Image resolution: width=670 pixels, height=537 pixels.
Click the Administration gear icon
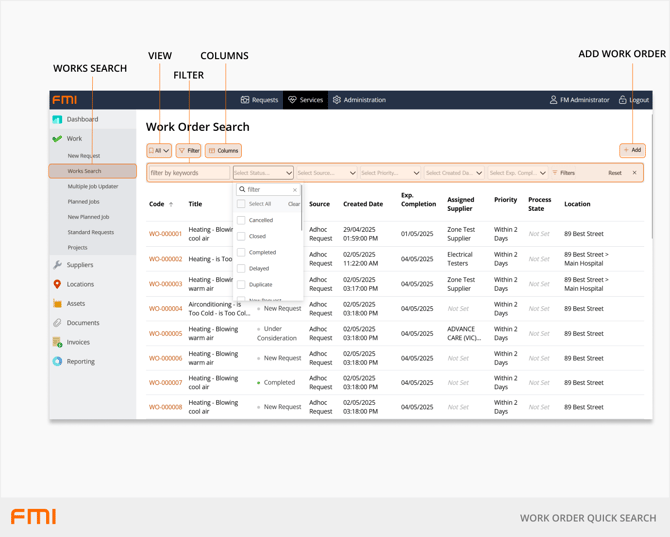[337, 100]
